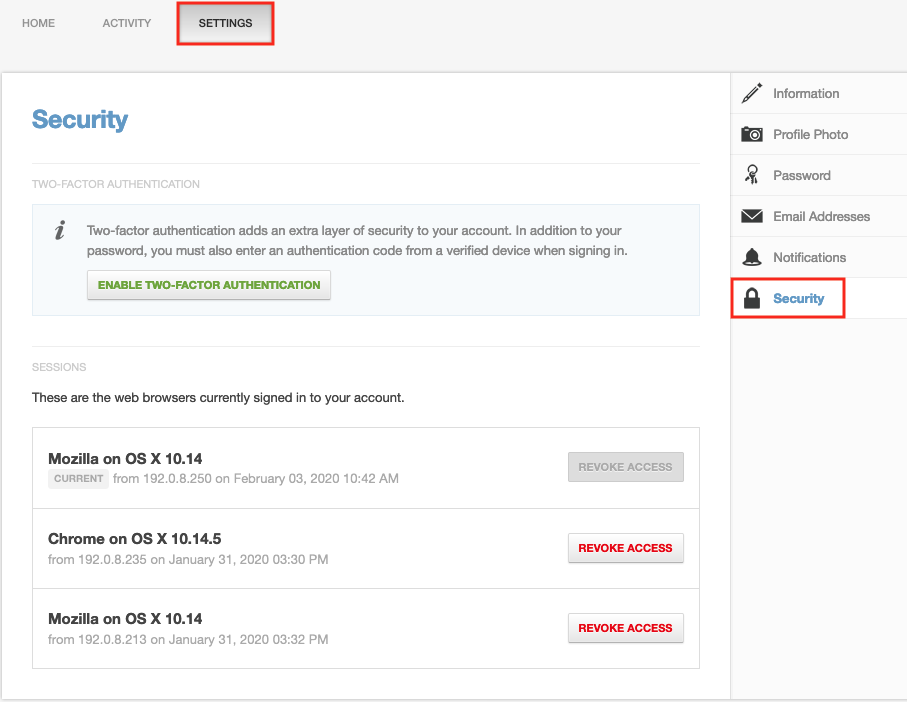Open the Password settings section
Viewport: 907px width, 702px height.
(800, 175)
